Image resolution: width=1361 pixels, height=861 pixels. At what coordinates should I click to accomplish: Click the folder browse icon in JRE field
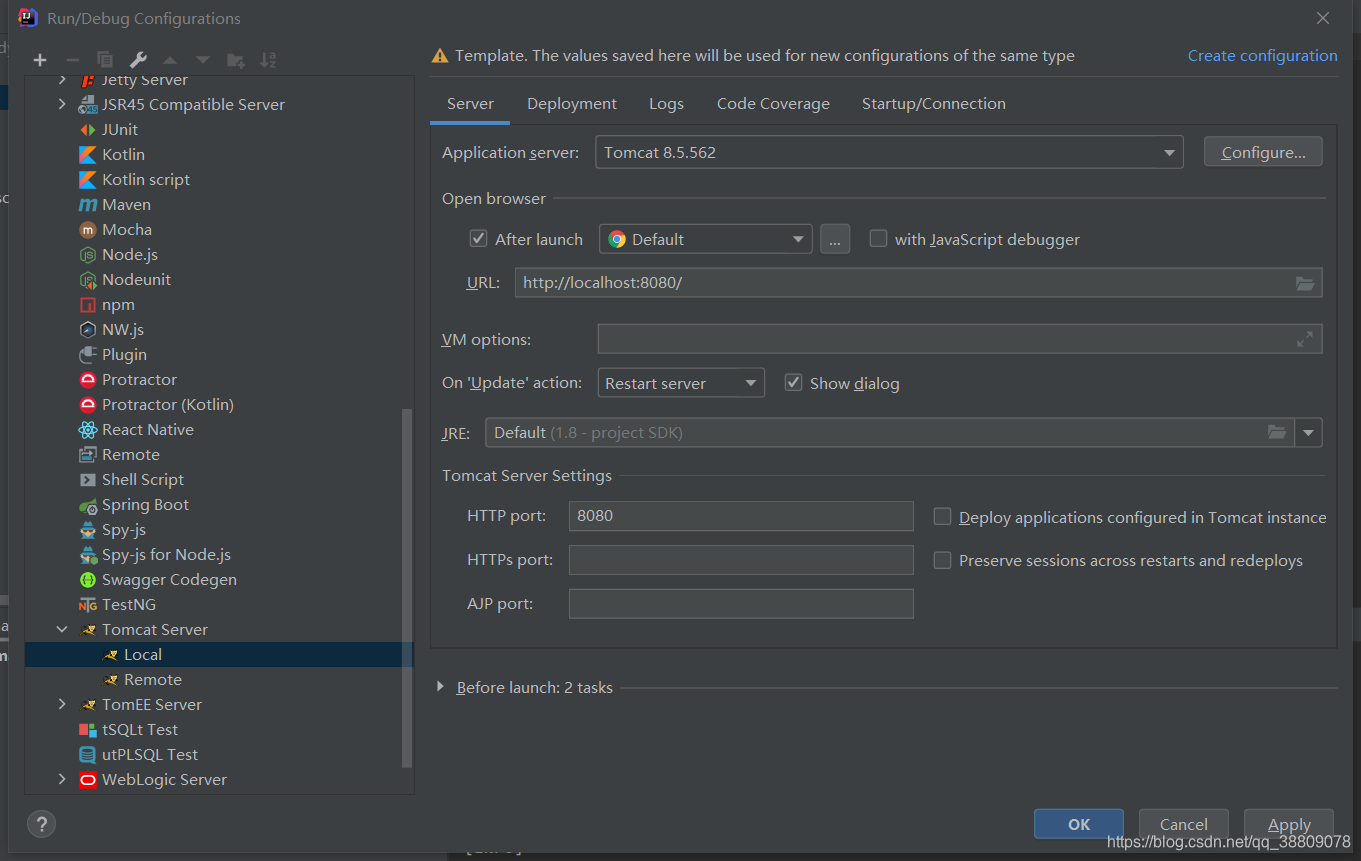tap(1277, 432)
